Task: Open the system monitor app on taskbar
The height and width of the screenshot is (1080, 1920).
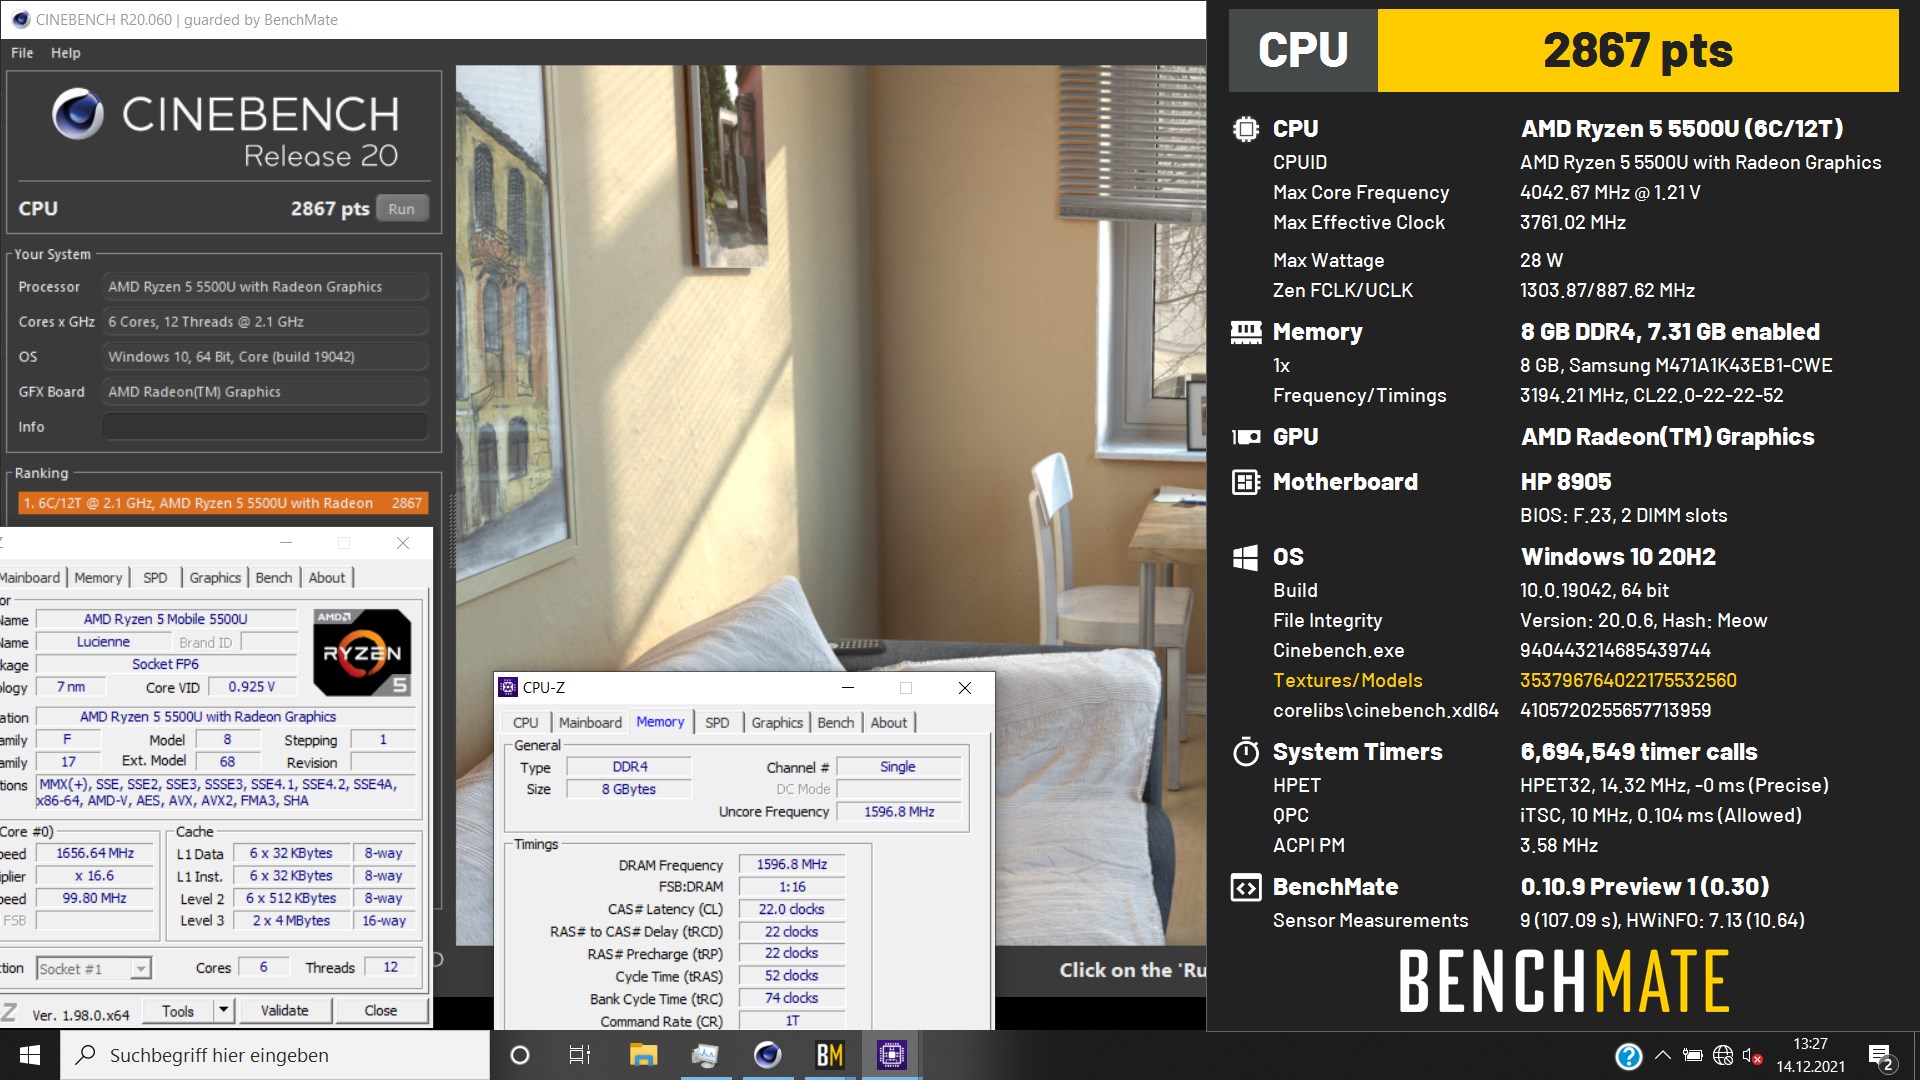Action: [x=705, y=1055]
